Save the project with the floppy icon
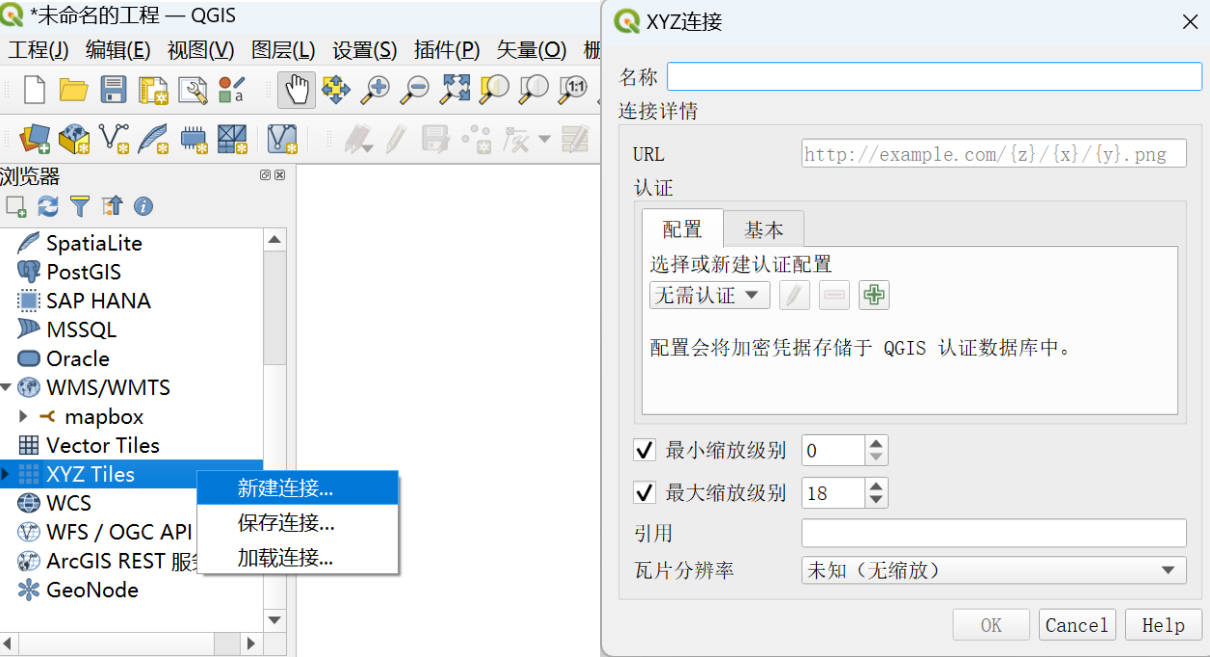 click(113, 89)
